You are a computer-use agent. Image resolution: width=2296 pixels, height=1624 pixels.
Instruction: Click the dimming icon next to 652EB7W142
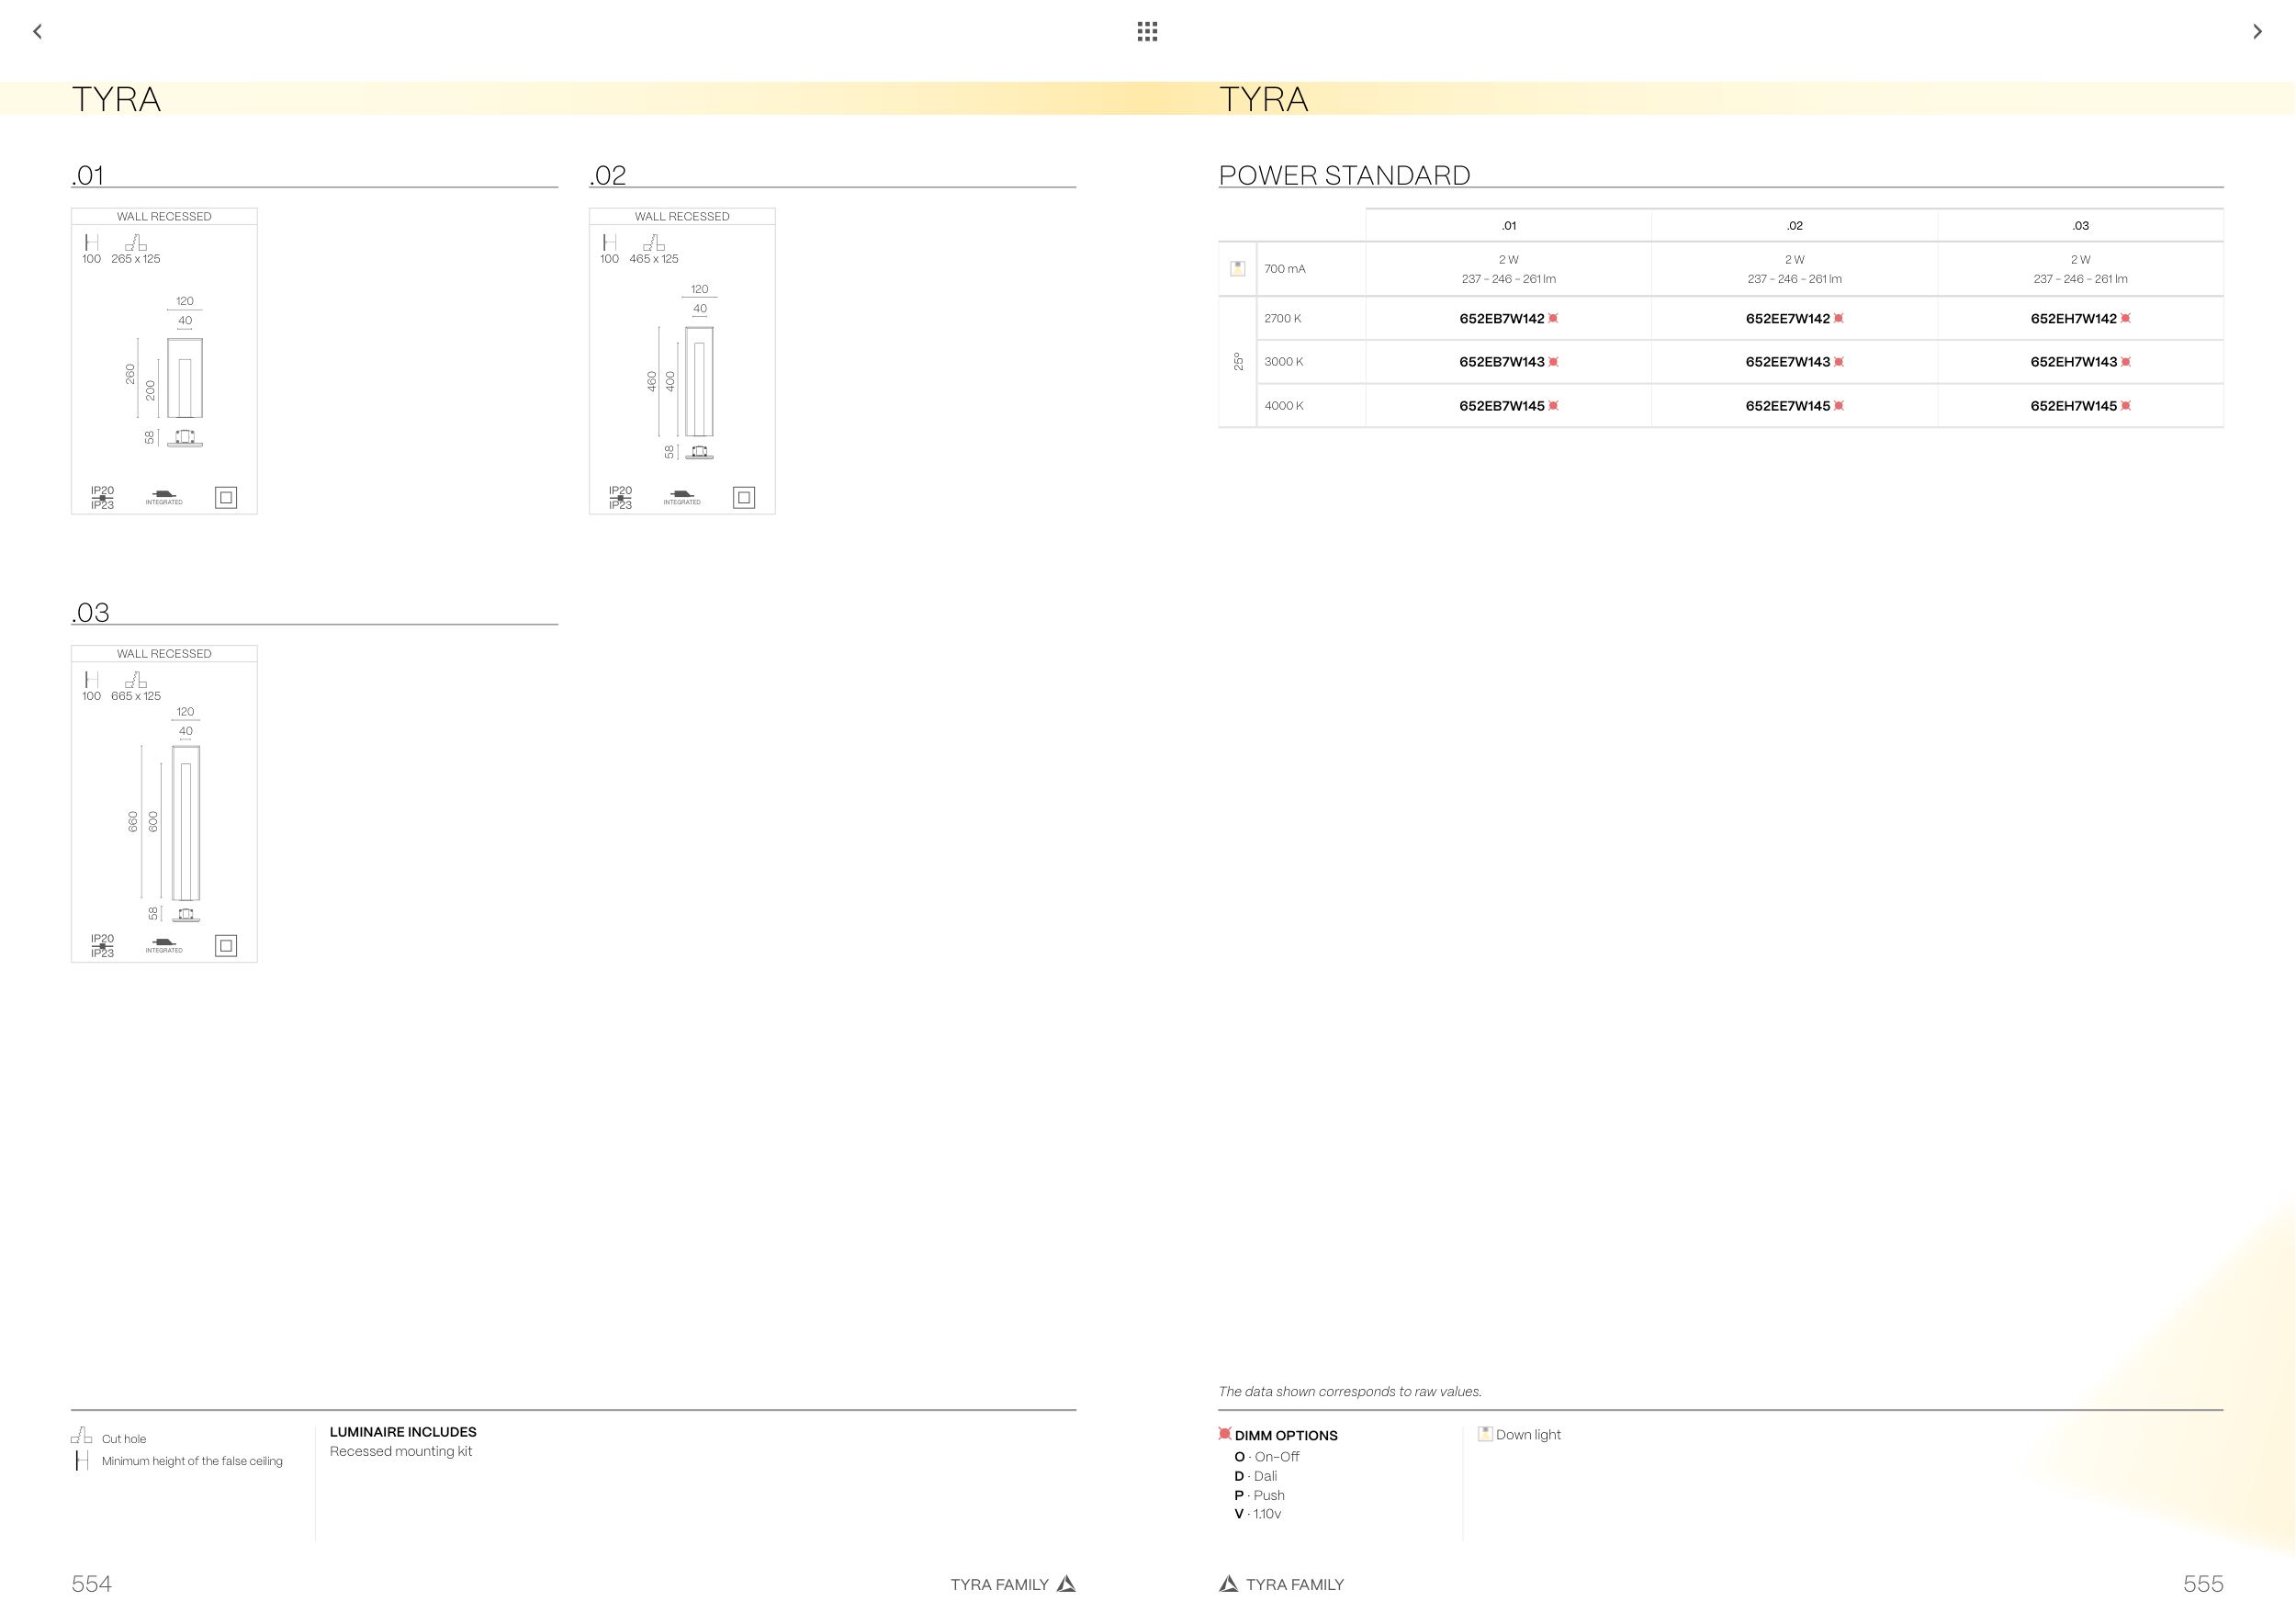tap(1553, 318)
